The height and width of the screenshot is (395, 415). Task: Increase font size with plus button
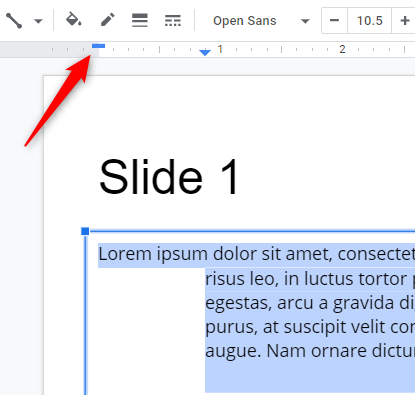click(405, 21)
